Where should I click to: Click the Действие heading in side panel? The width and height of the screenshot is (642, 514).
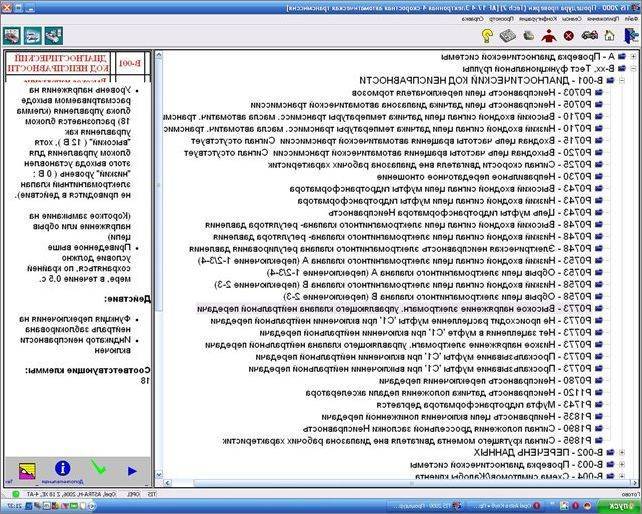click(x=128, y=299)
